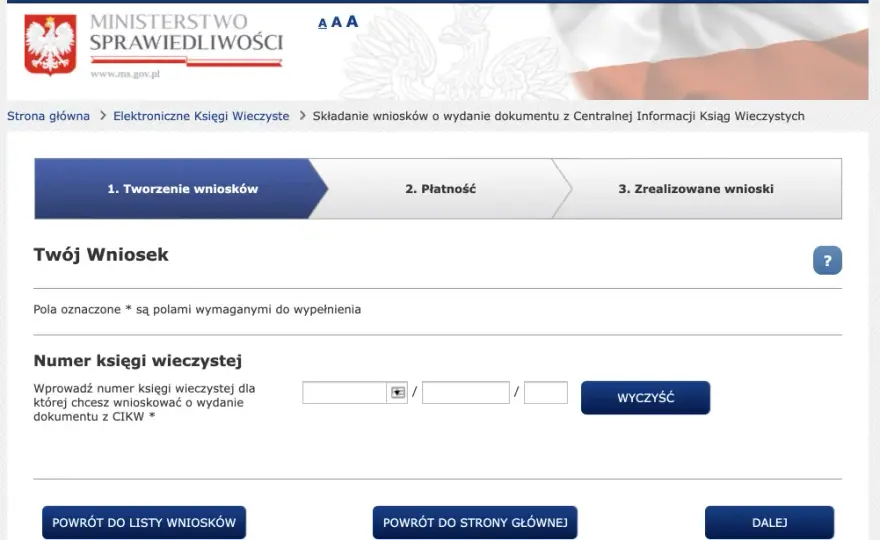Select the medium font size A

click(x=336, y=22)
